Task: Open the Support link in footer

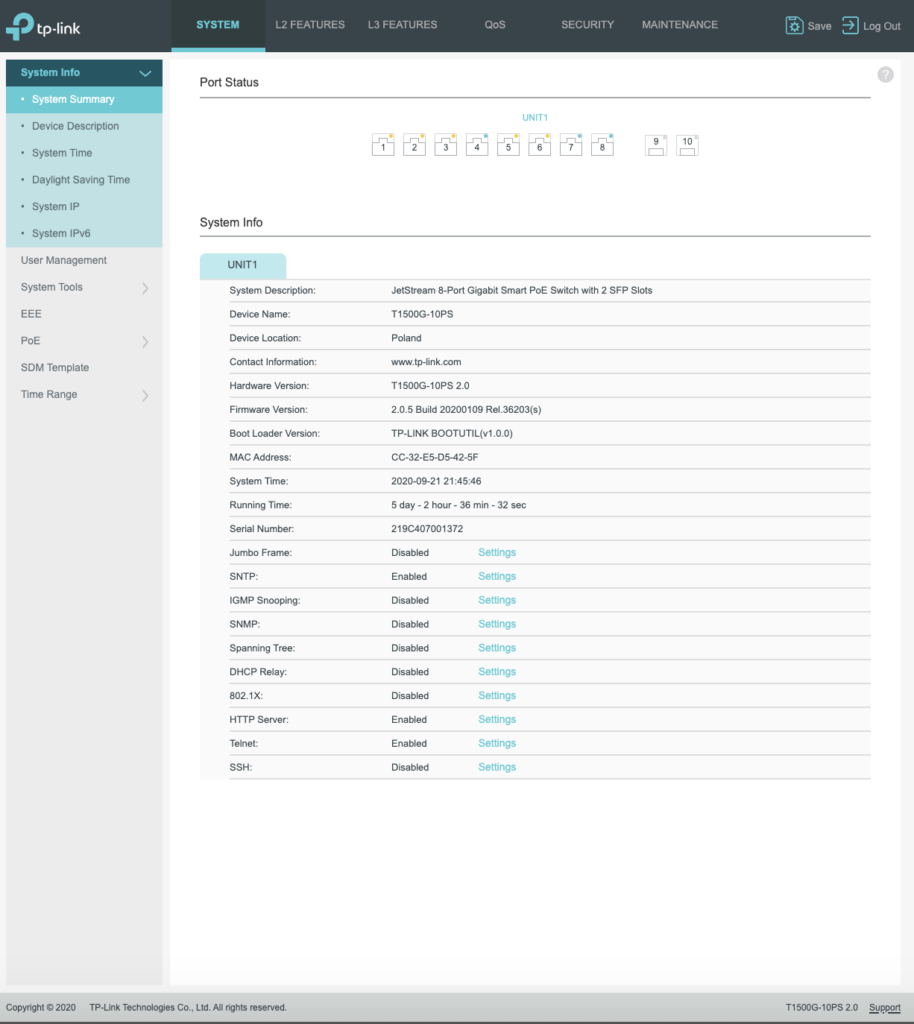Action: point(884,1007)
